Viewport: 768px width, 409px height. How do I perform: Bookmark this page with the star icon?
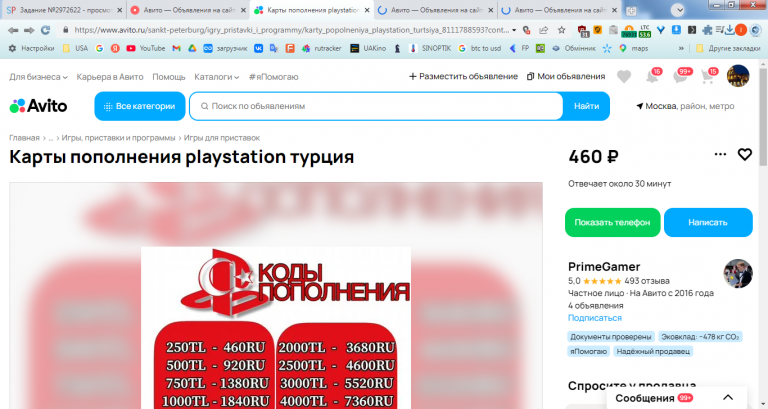coord(562,30)
